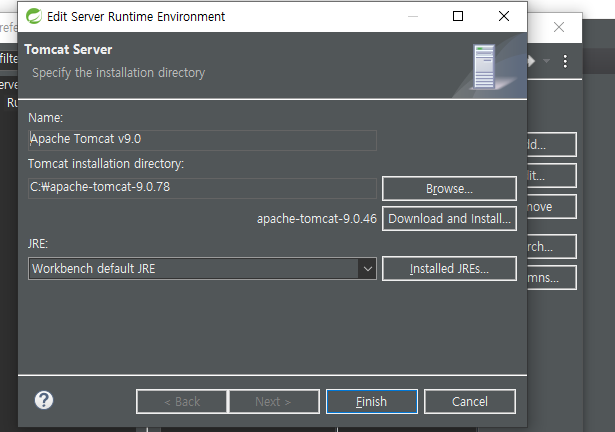Open the three-dot menu in Preferences window

(565, 61)
